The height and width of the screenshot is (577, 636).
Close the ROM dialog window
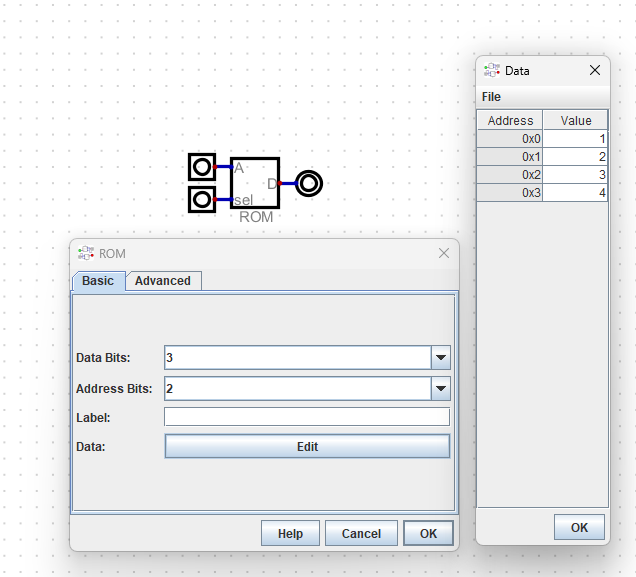pos(444,254)
